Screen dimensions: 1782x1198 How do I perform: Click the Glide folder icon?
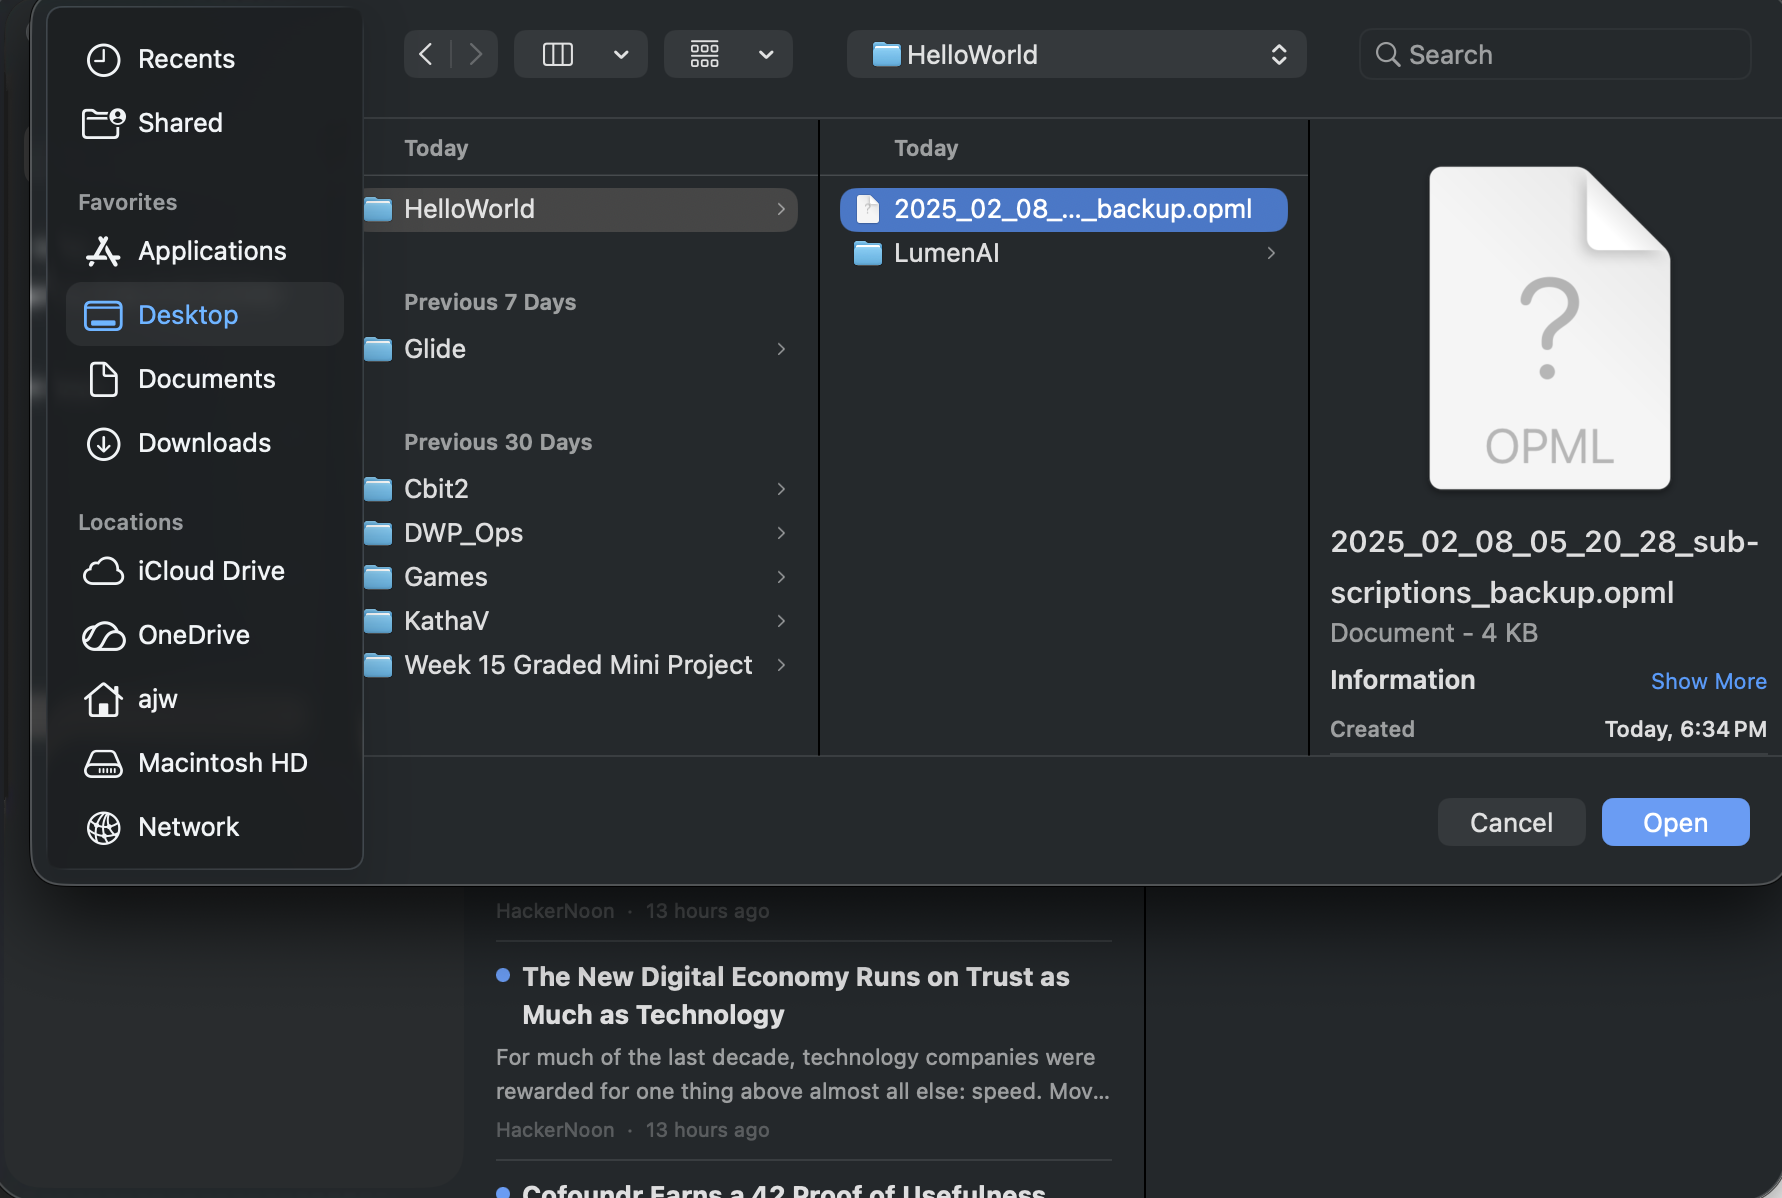[x=378, y=349]
